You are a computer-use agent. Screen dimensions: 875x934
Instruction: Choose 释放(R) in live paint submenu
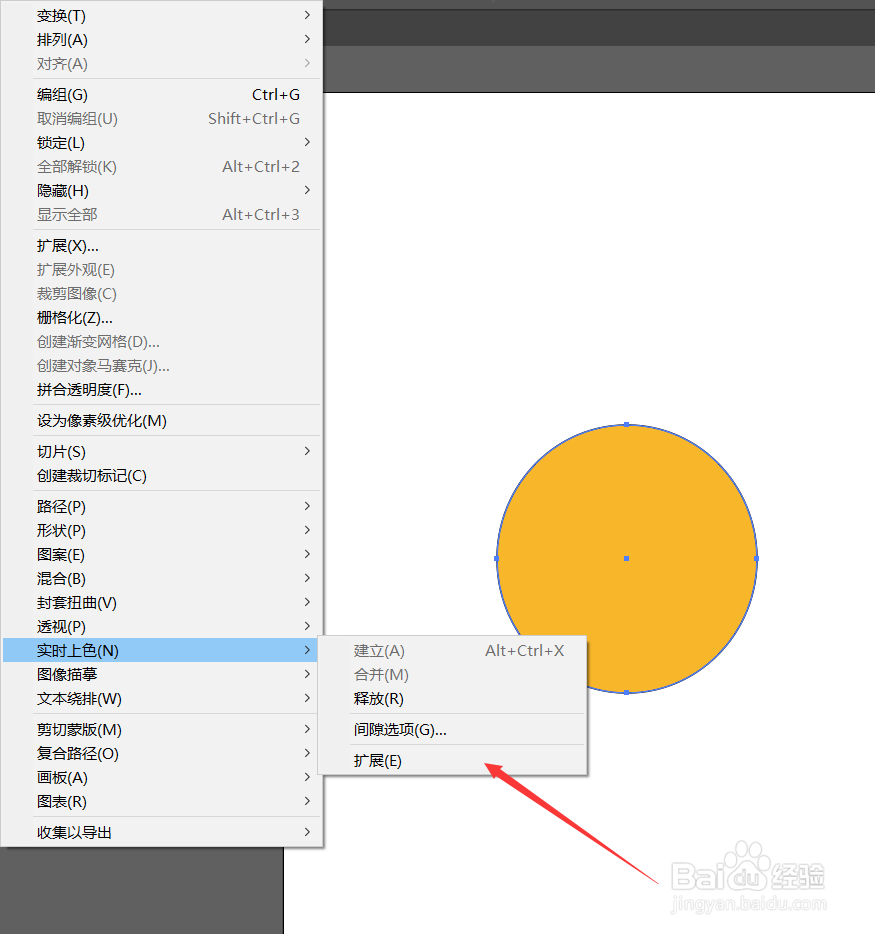(x=453, y=698)
